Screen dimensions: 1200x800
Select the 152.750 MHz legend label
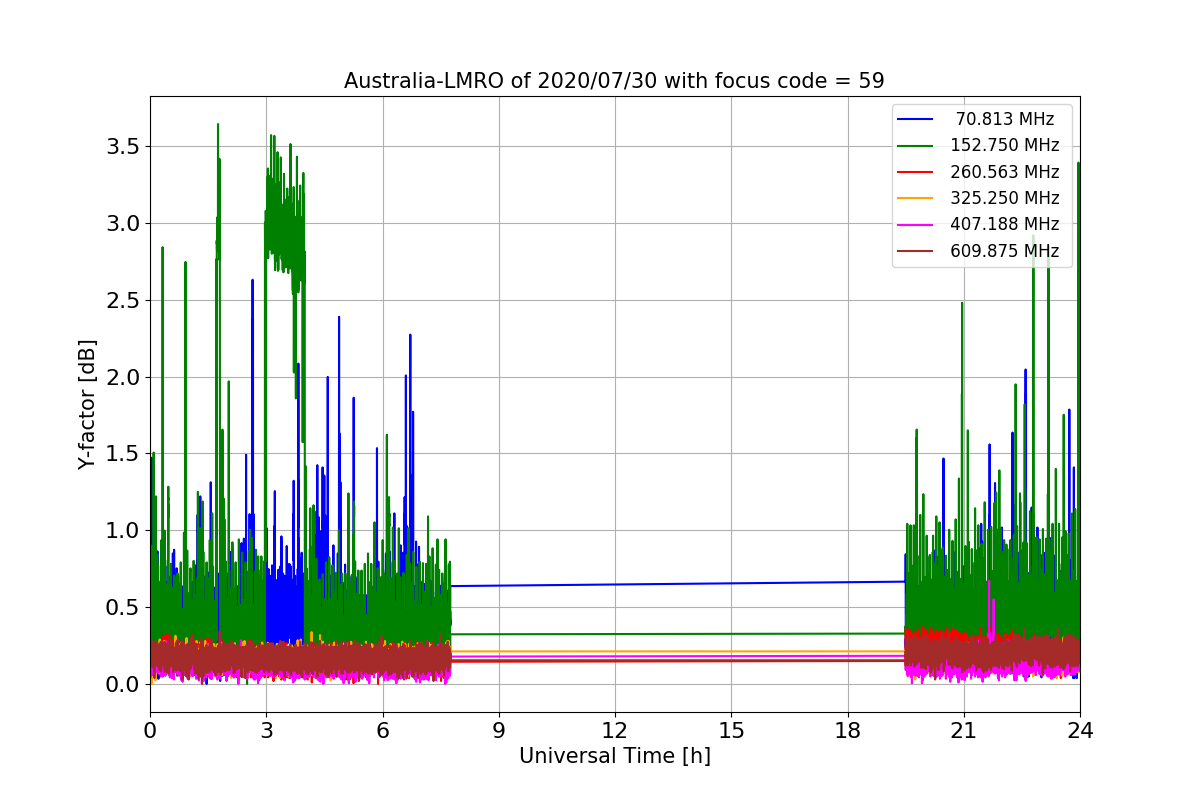coord(1005,145)
